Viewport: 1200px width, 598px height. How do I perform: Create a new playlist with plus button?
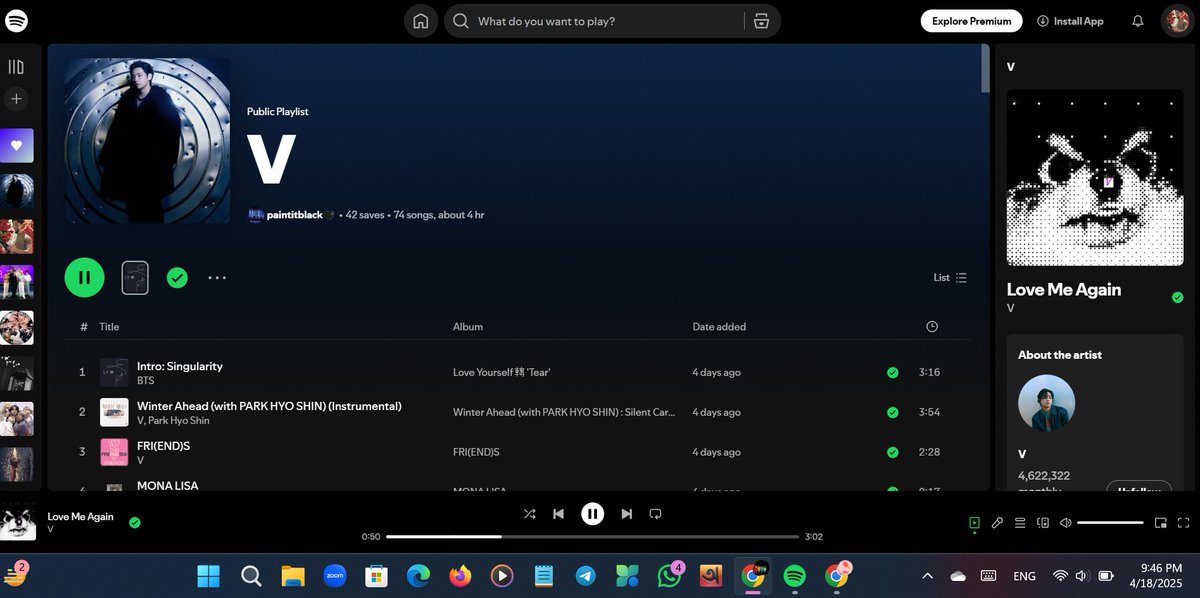click(16, 99)
